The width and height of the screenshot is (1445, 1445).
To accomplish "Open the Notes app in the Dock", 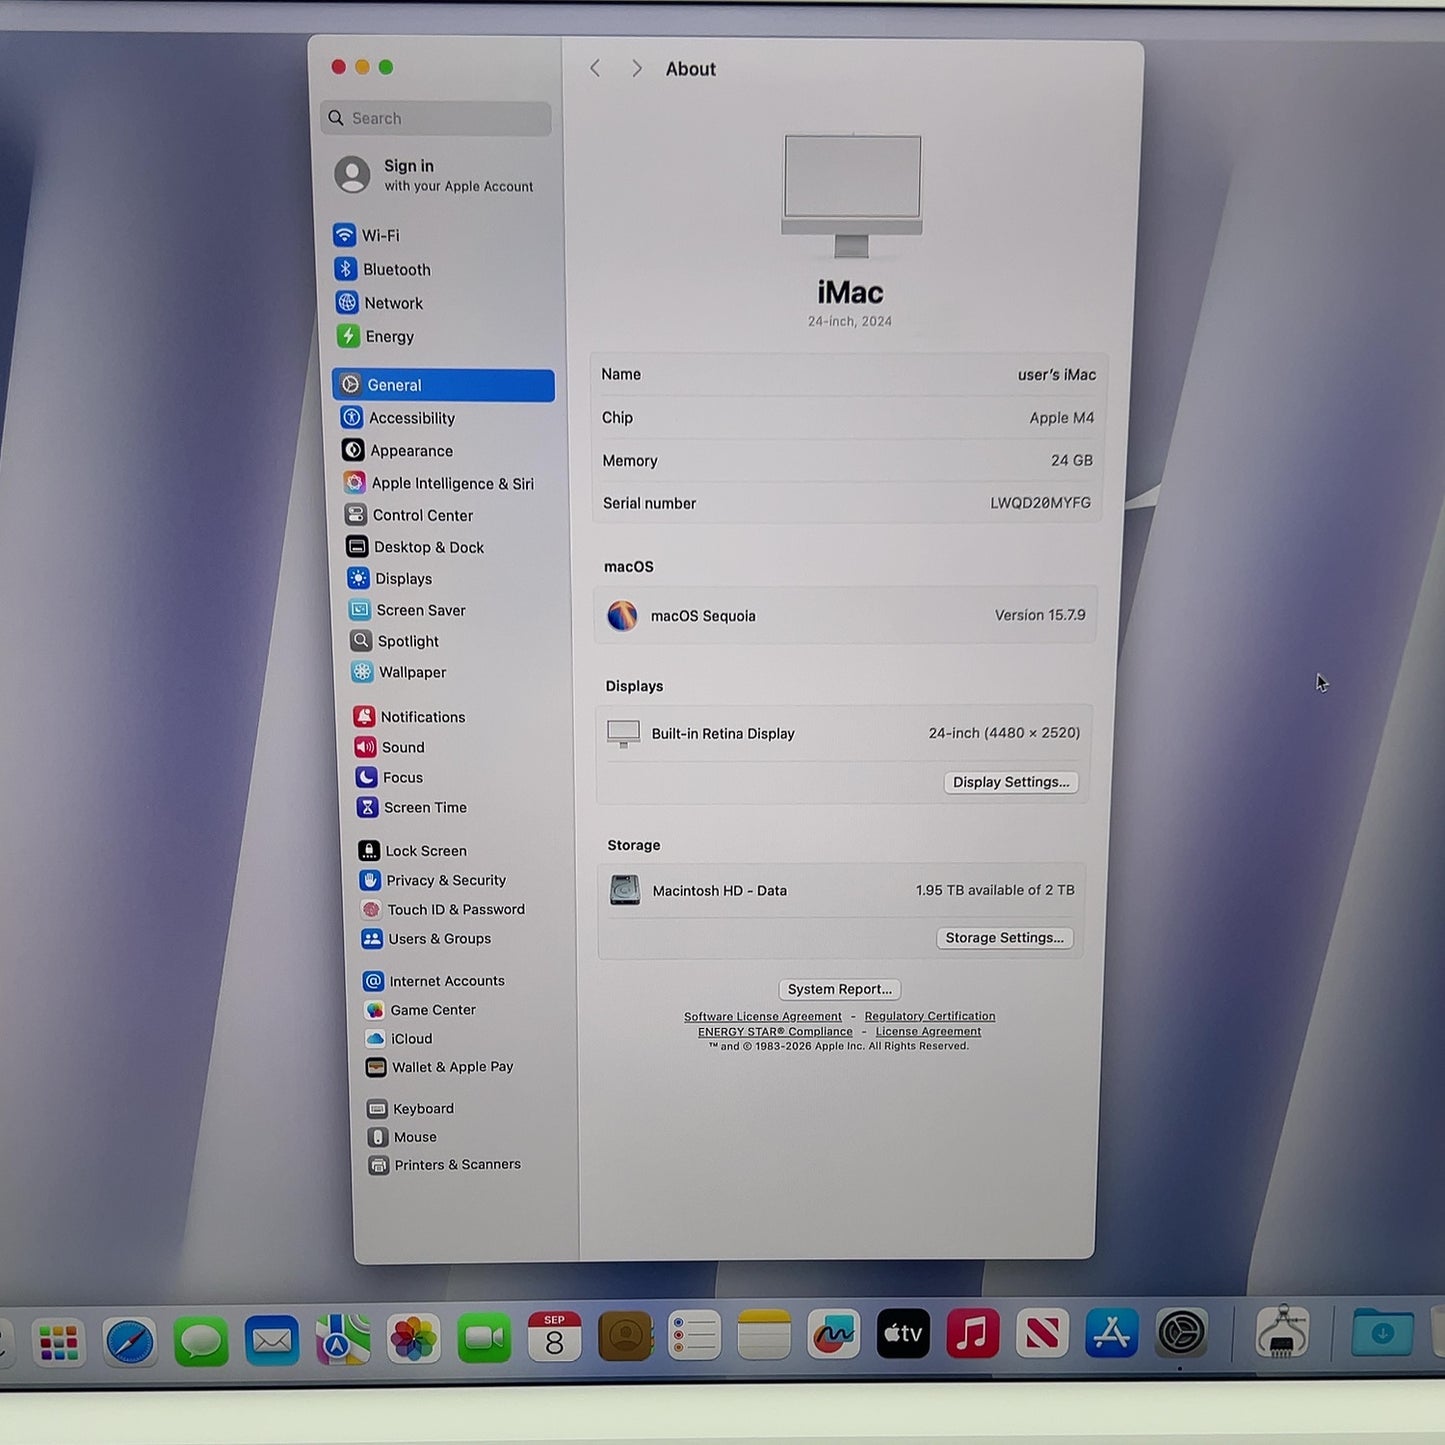I will pyautogui.click(x=764, y=1335).
